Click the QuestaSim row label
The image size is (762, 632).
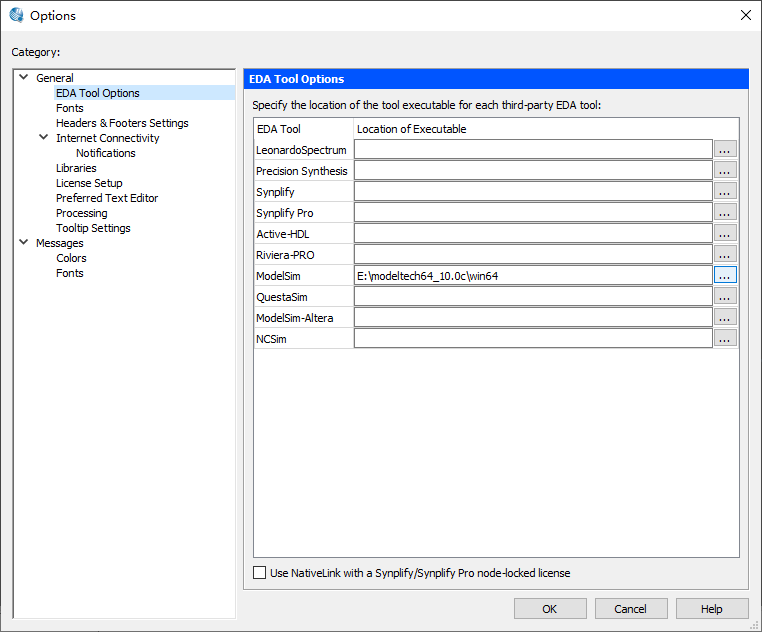click(282, 297)
